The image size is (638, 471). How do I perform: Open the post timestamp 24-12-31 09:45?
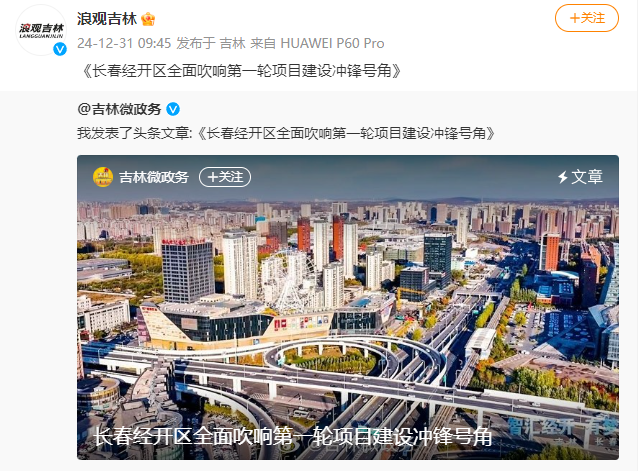(x=124, y=43)
